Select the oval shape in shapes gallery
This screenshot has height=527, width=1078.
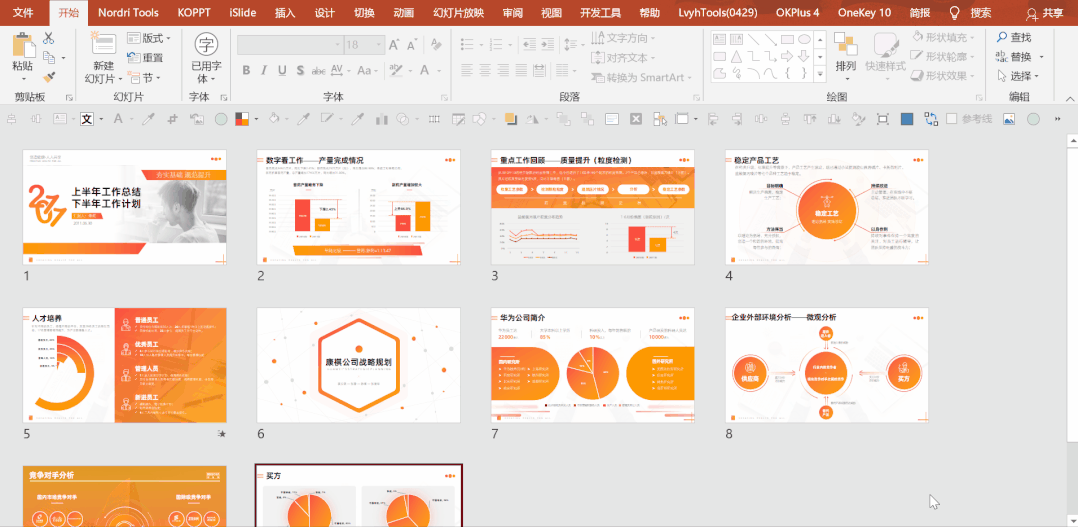(802, 39)
